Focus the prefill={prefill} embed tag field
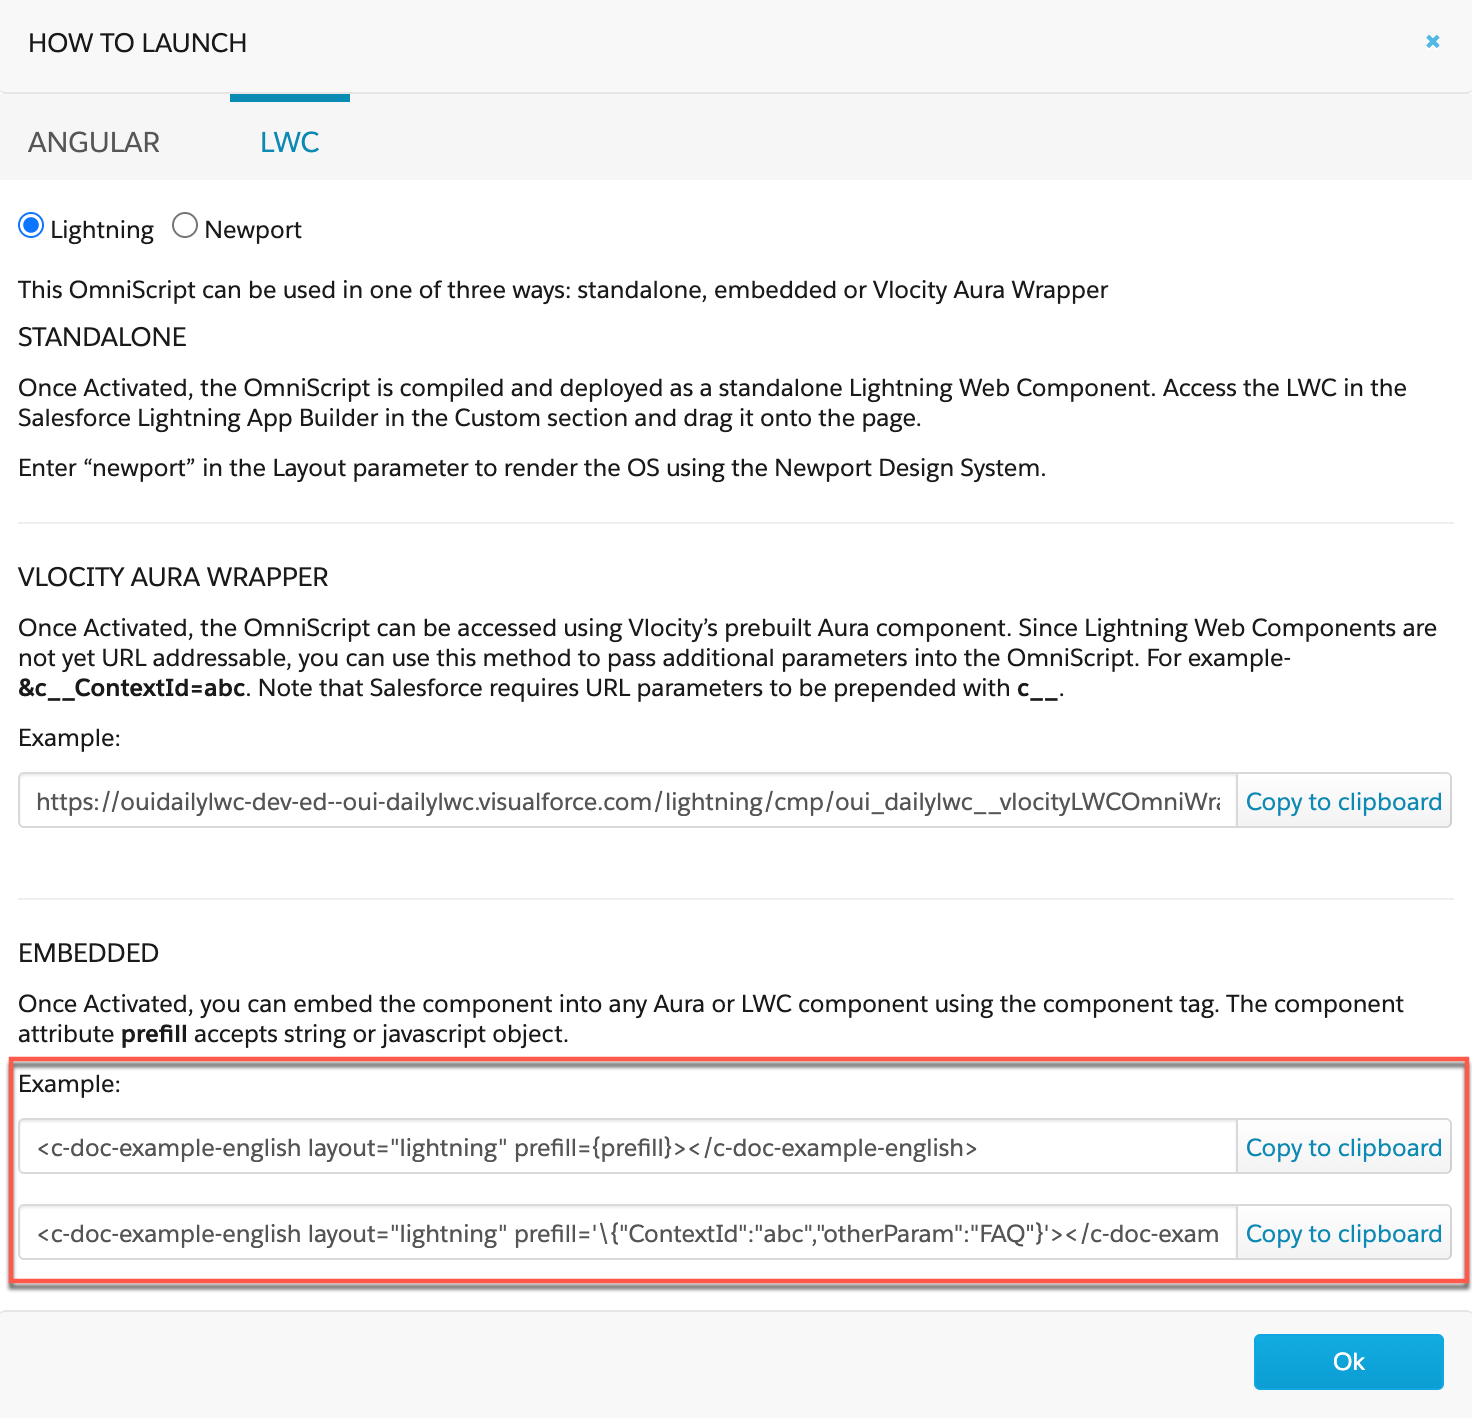 [x=628, y=1147]
